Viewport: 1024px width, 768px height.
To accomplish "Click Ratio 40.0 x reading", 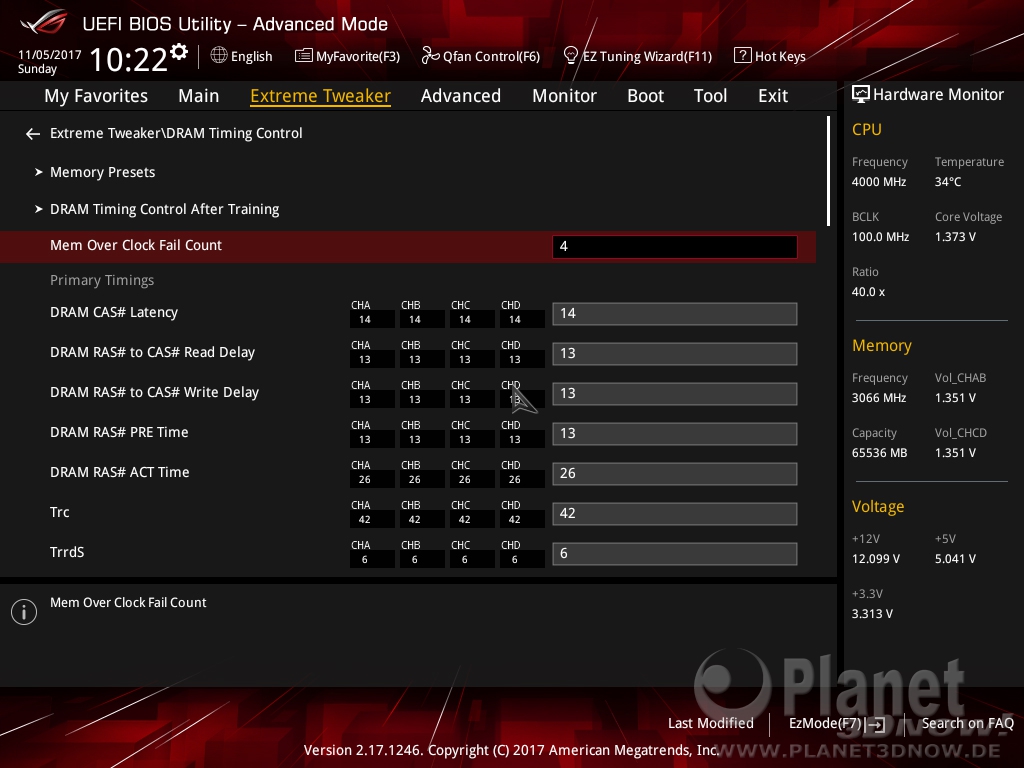I will tap(868, 292).
